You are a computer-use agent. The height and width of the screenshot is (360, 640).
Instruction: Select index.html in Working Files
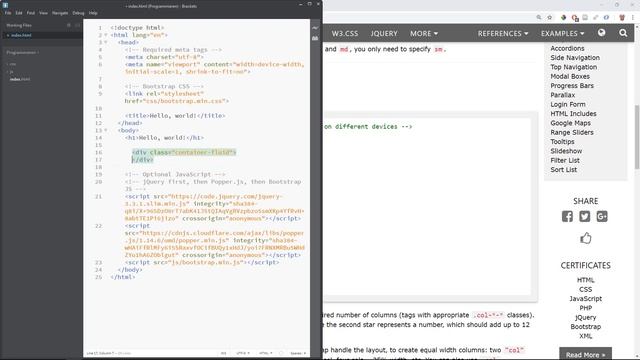click(x=21, y=35)
